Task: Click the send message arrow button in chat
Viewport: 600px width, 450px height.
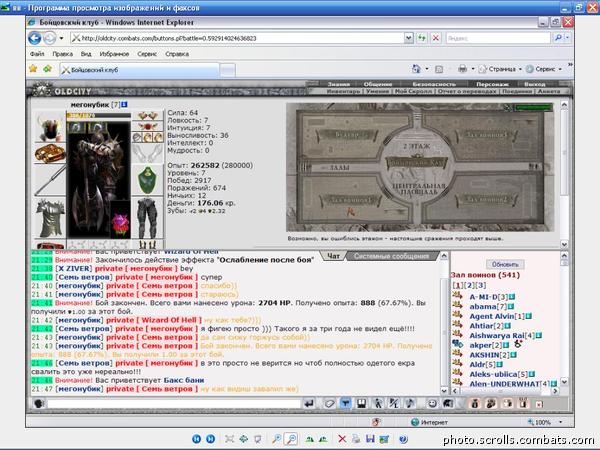Action: pos(309,403)
